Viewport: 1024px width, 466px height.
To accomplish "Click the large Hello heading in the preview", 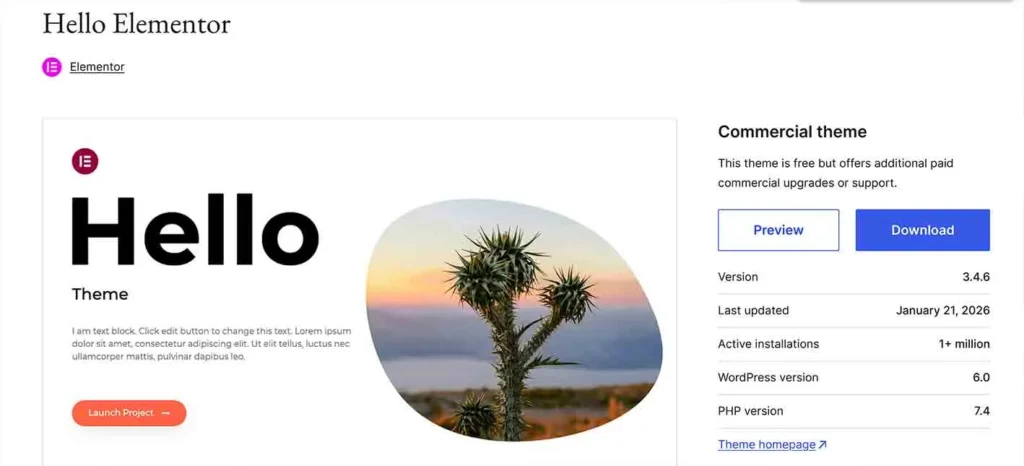I will 195,230.
